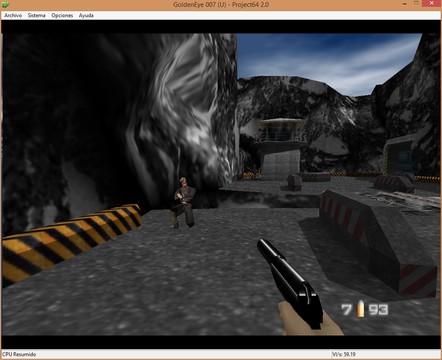The image size is (442, 360).
Task: Click the crouching enemy soldier
Action: (x=182, y=203)
